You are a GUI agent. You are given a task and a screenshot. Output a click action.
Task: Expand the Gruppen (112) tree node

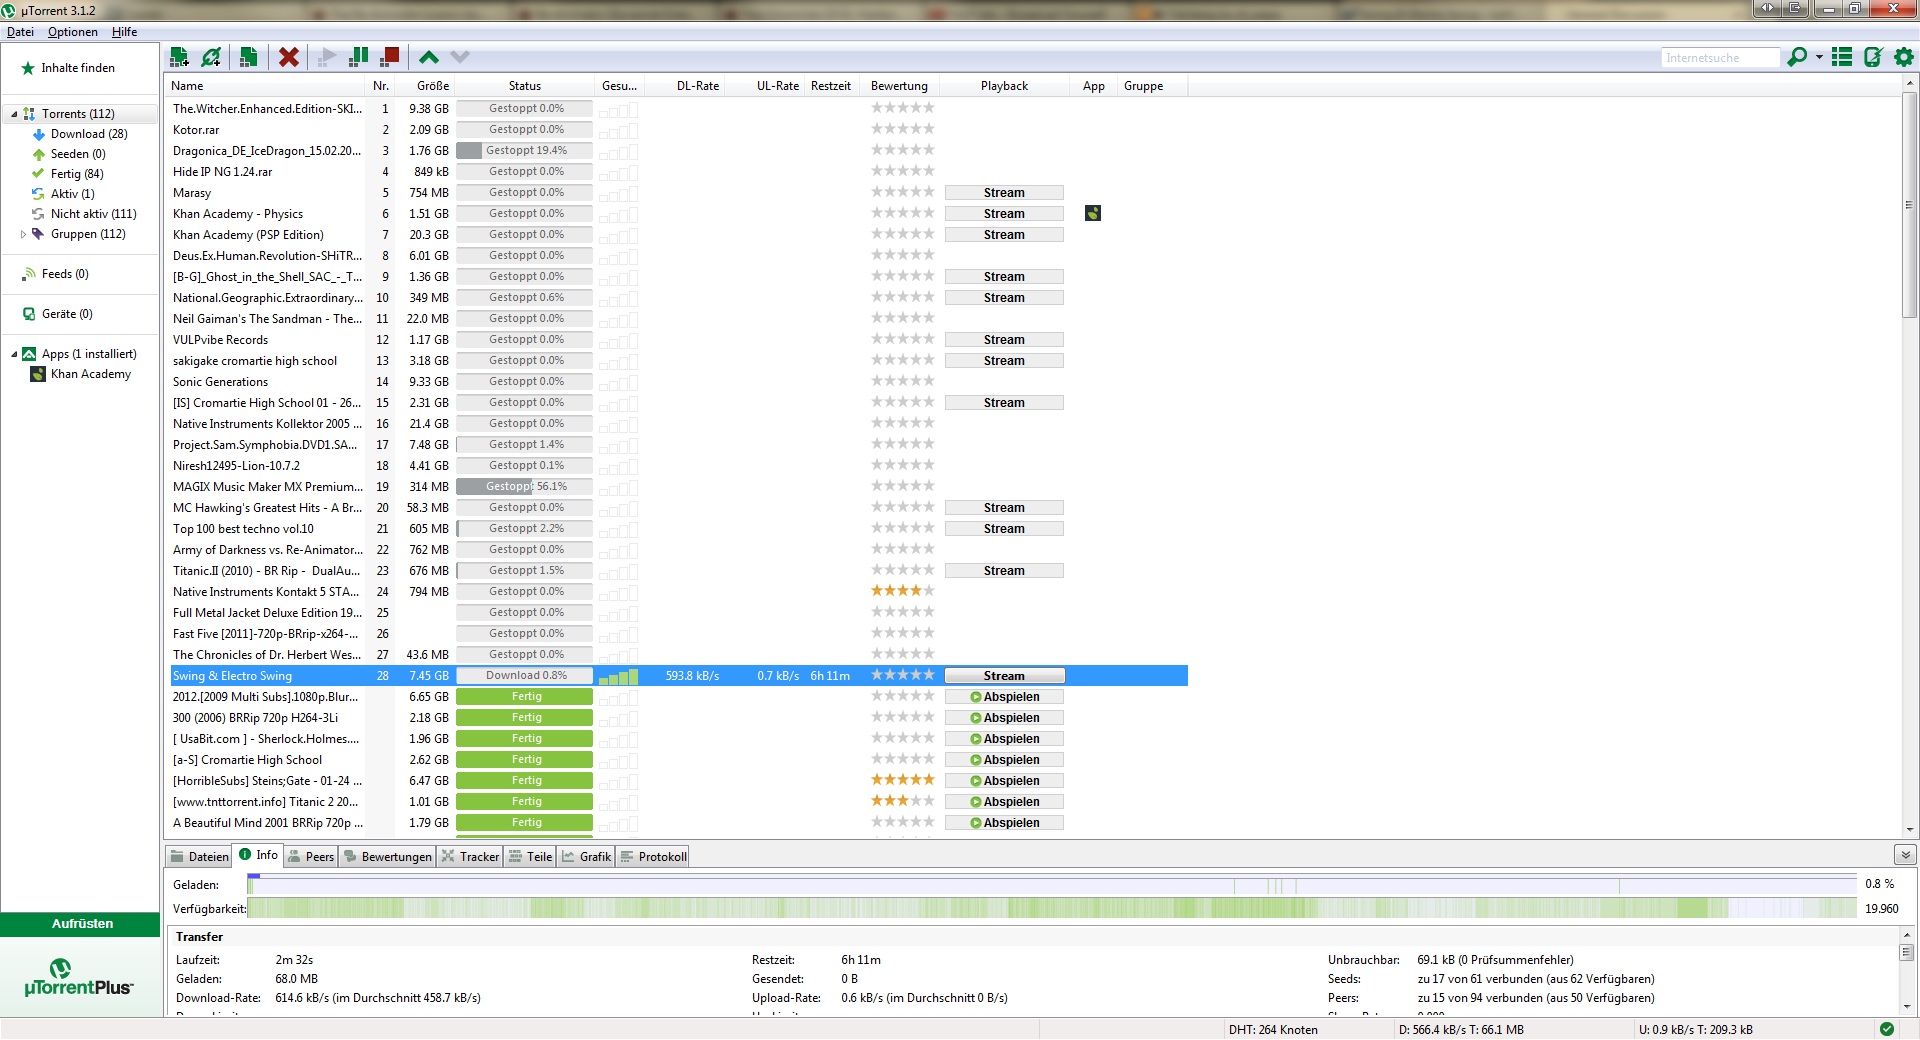point(23,234)
